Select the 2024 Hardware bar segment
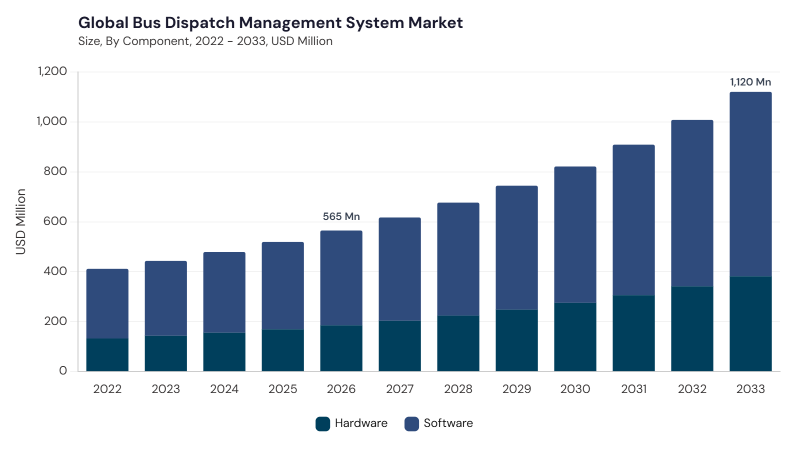The width and height of the screenshot is (800, 450). coord(224,352)
